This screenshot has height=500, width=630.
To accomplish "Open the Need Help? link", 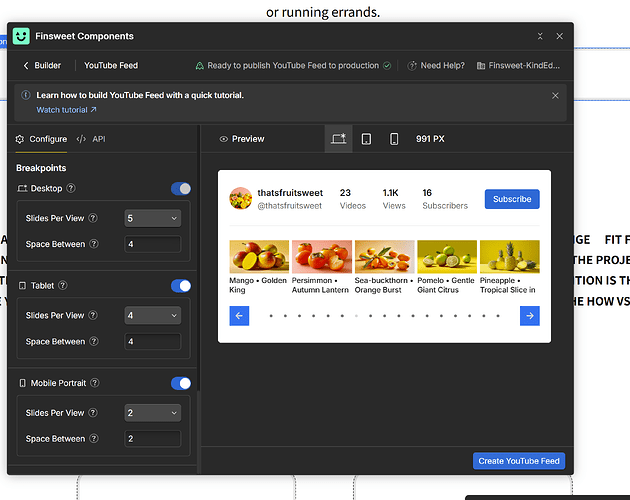I will click(x=436, y=66).
